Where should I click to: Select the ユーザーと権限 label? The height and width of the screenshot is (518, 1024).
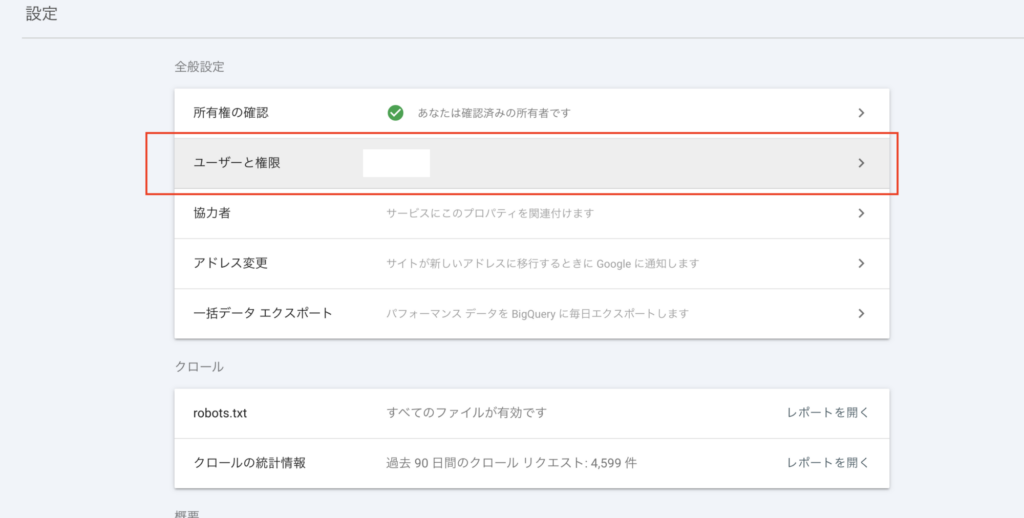pyautogui.click(x=237, y=163)
